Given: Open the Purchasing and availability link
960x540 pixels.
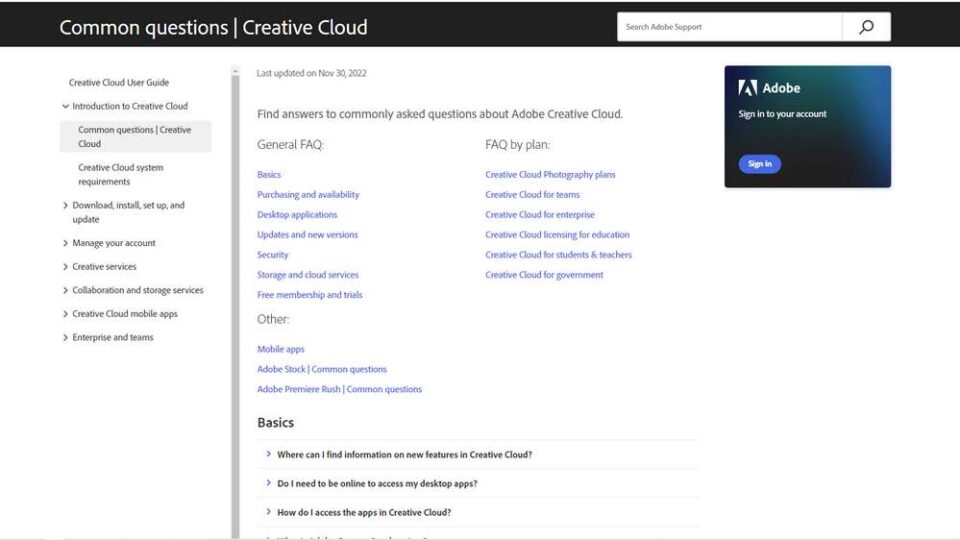Looking at the screenshot, I should click(x=308, y=195).
